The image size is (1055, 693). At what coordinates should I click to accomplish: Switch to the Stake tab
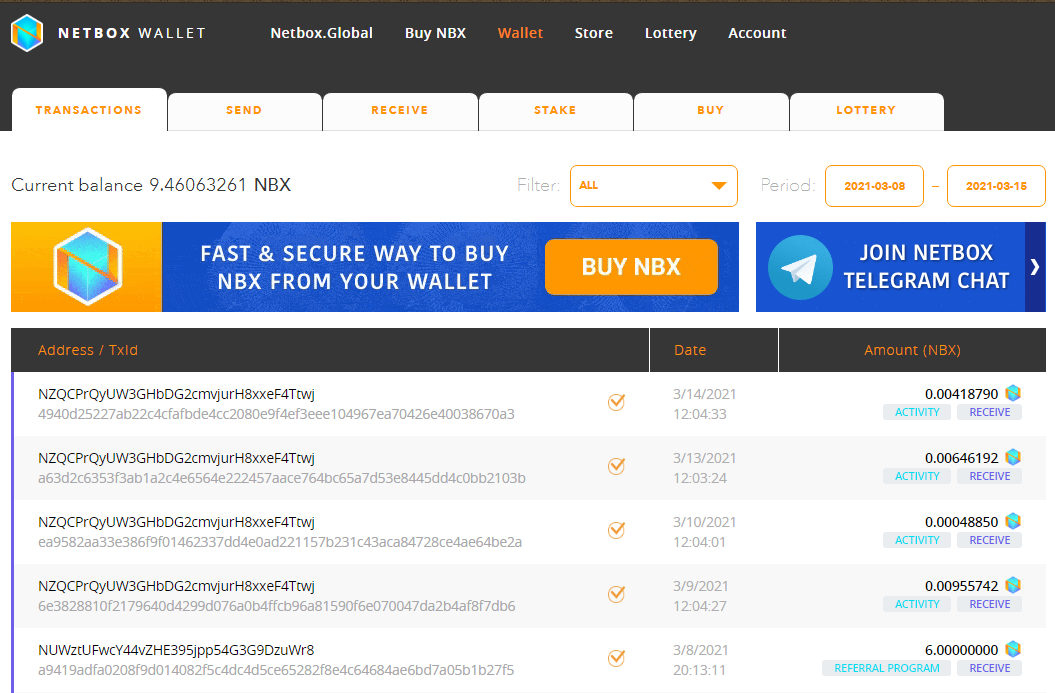[x=555, y=111]
